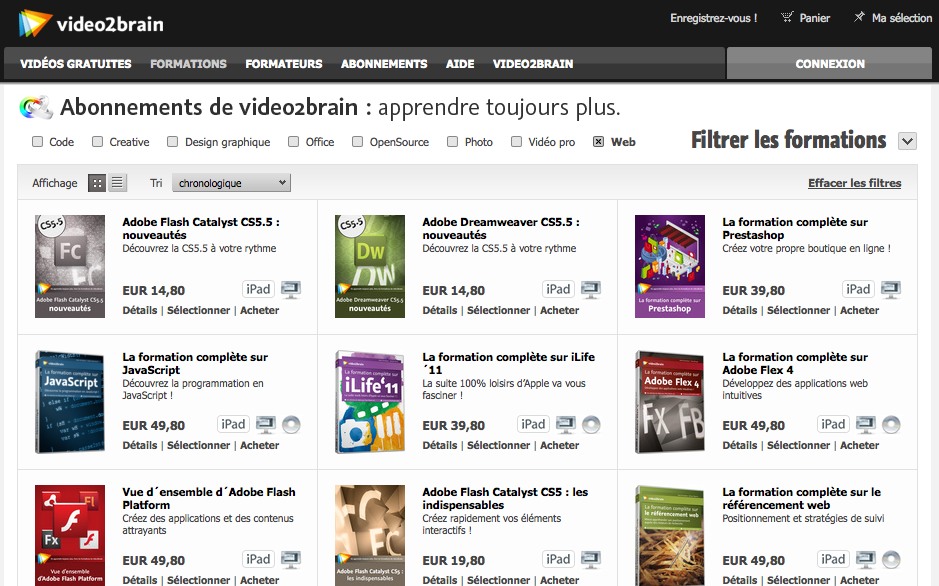Click iPad badge for Adobe Flex 4

point(833,424)
